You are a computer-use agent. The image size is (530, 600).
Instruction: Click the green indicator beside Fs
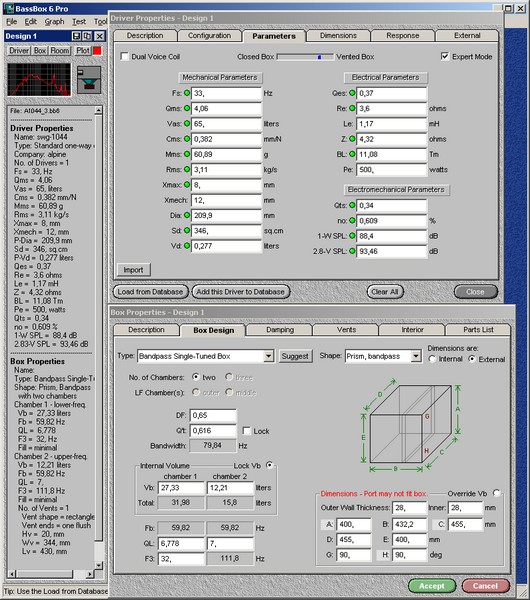(x=187, y=93)
